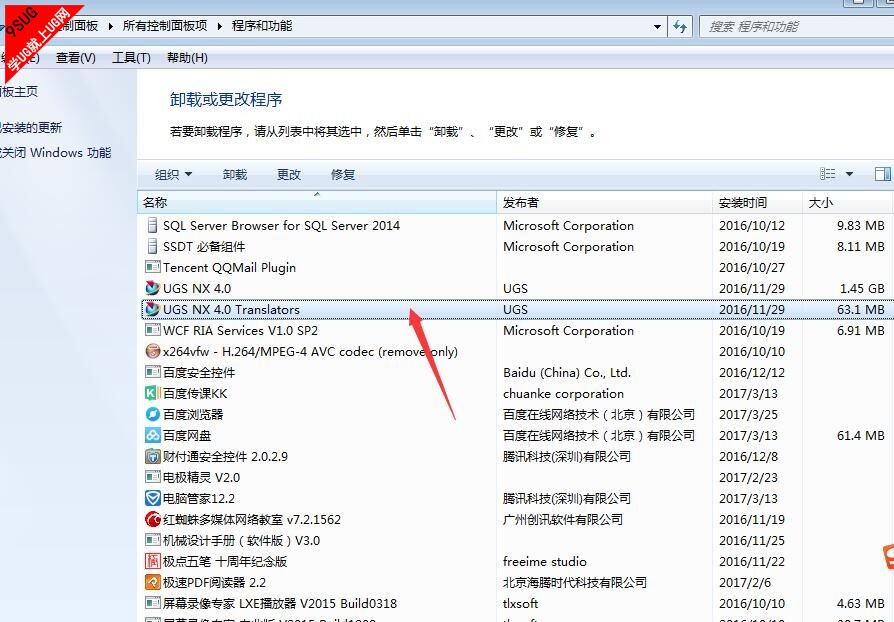Click the UGS NX 4.0 program icon
Screen dimensions: 894x622
152,288
